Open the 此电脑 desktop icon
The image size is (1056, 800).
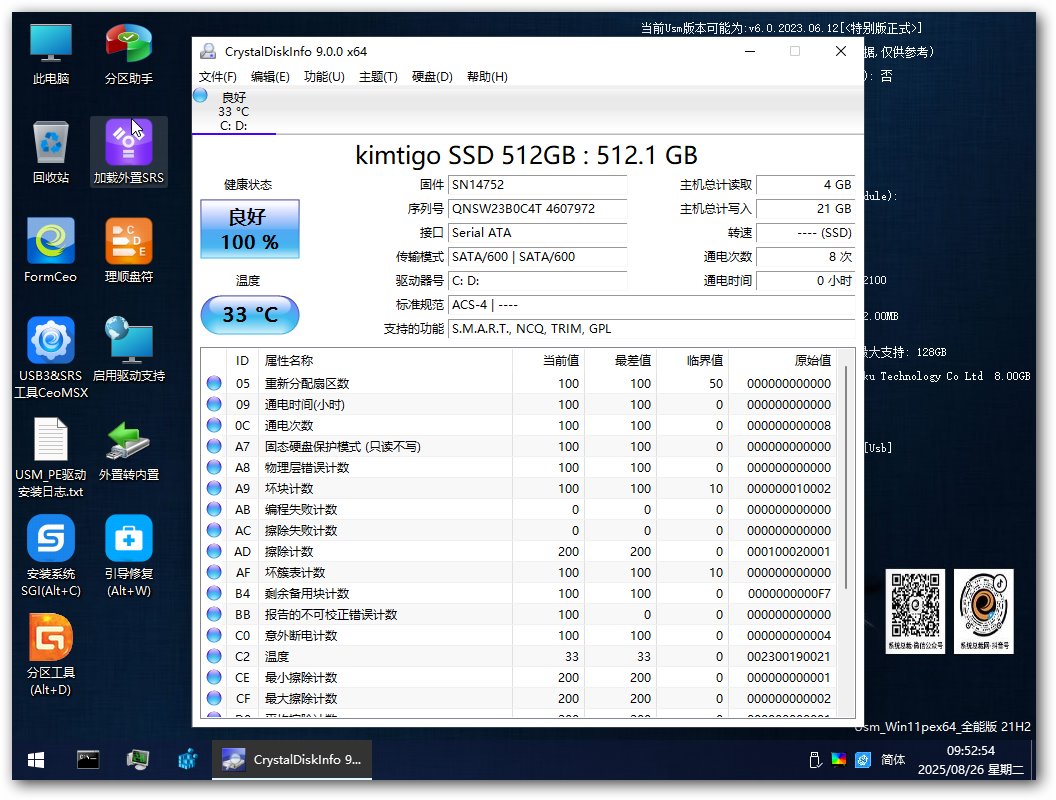(51, 54)
